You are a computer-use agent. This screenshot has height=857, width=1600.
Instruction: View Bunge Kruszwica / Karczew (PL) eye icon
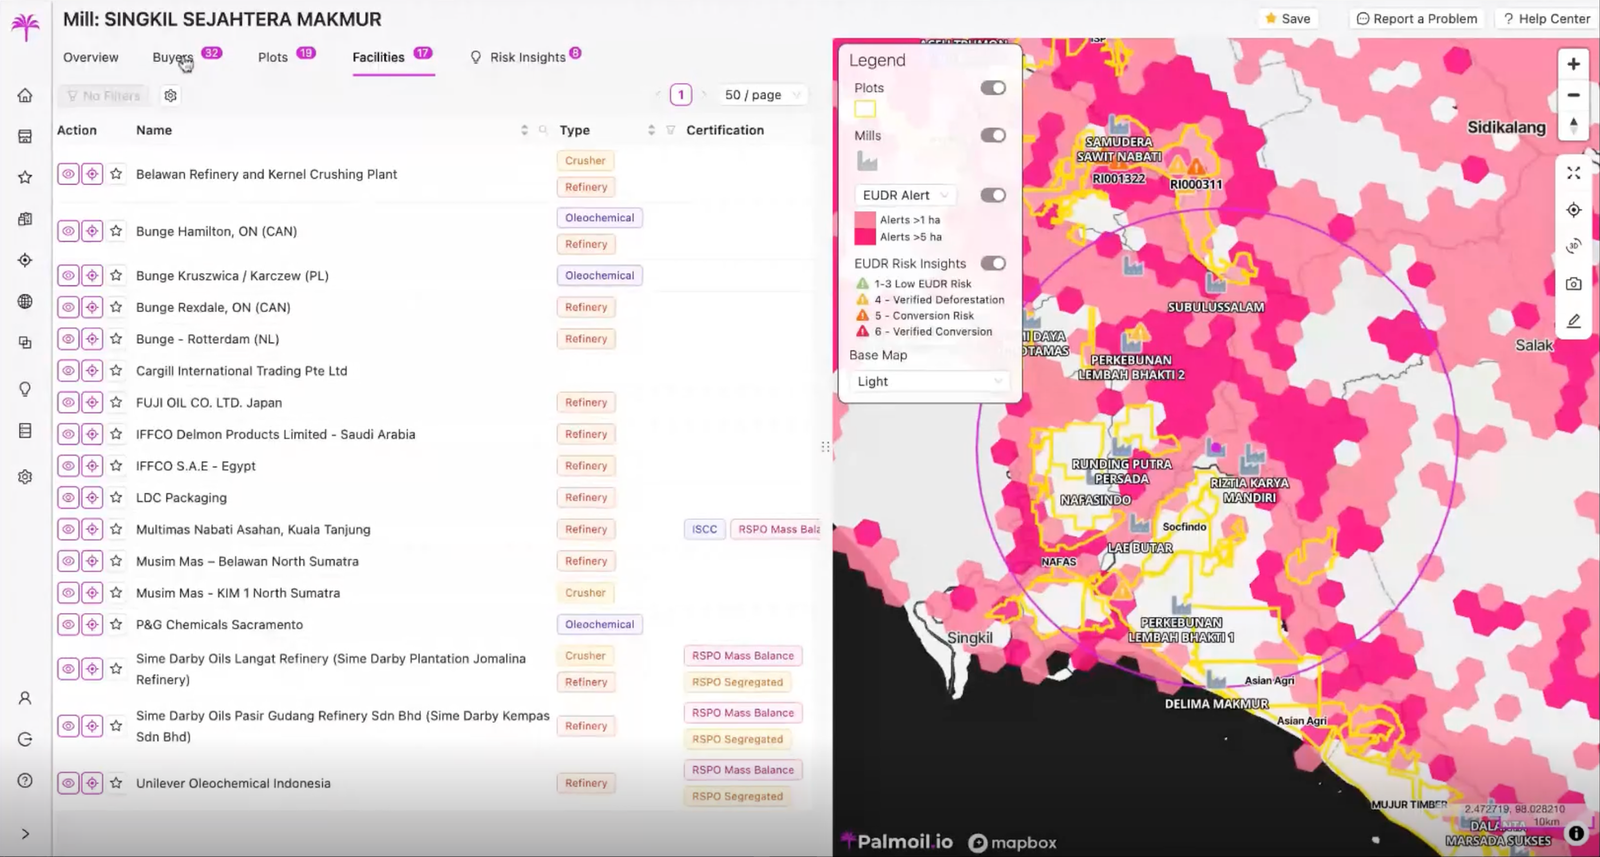(68, 275)
